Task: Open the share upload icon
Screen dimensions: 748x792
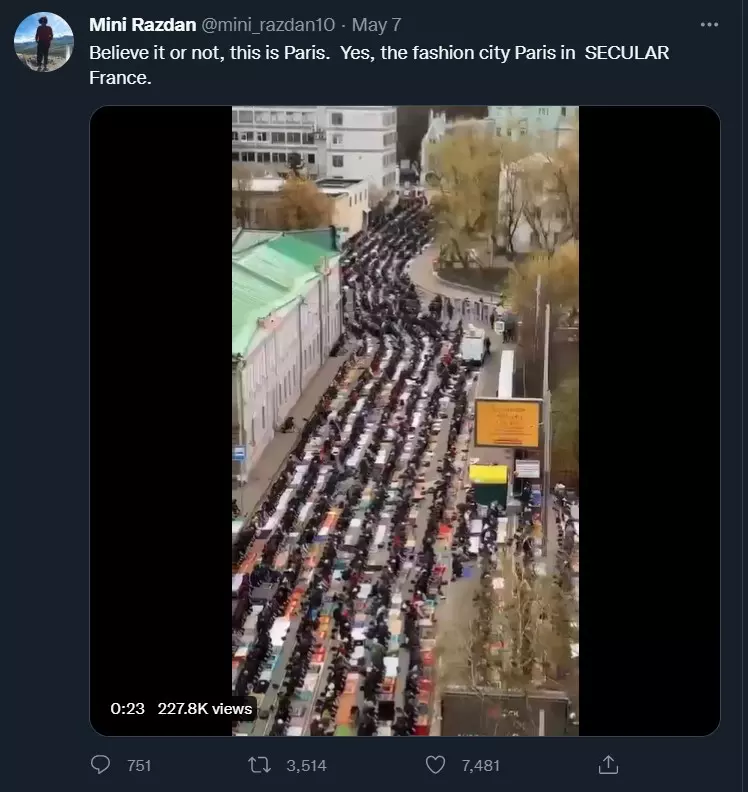Action: coord(608,765)
